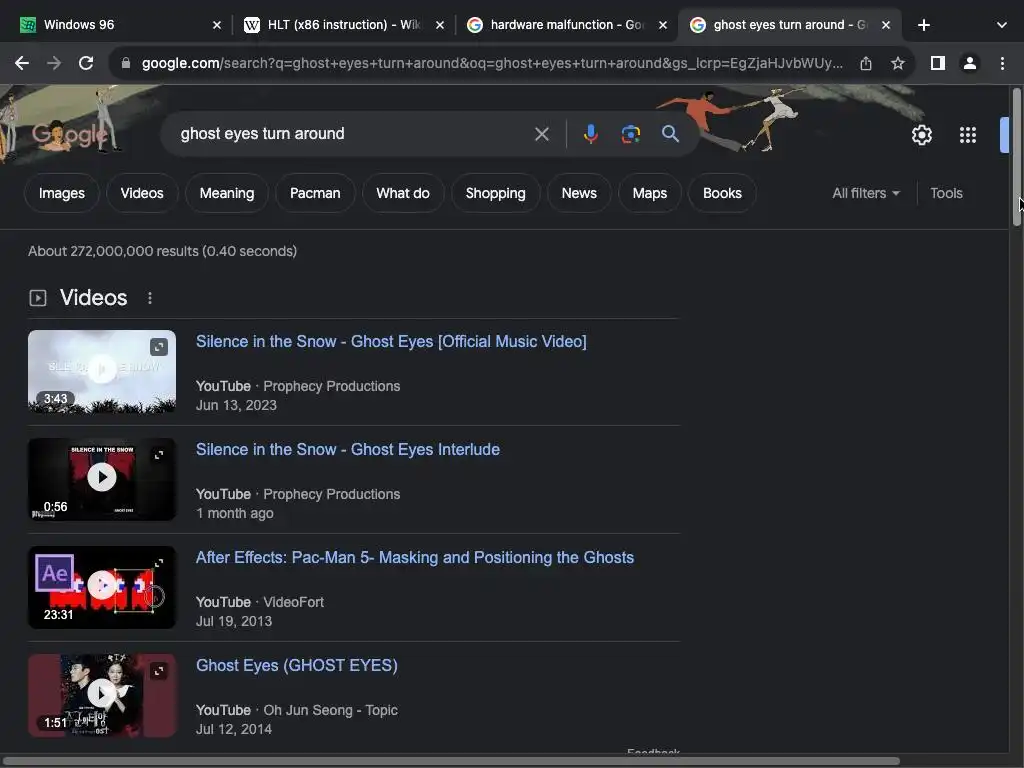Filter results by Images
1024x768 pixels.
[61, 193]
